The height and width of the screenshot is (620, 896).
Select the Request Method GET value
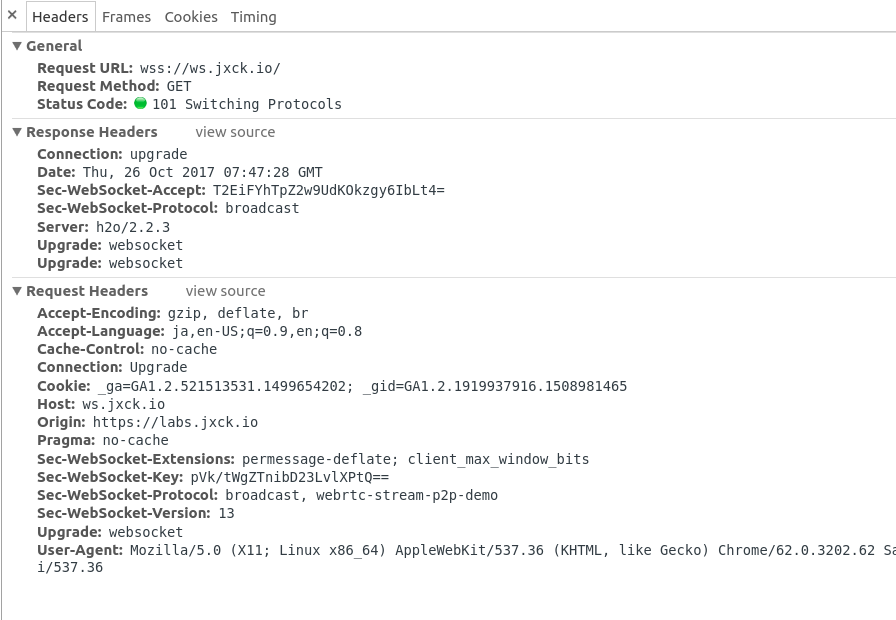coord(179,86)
